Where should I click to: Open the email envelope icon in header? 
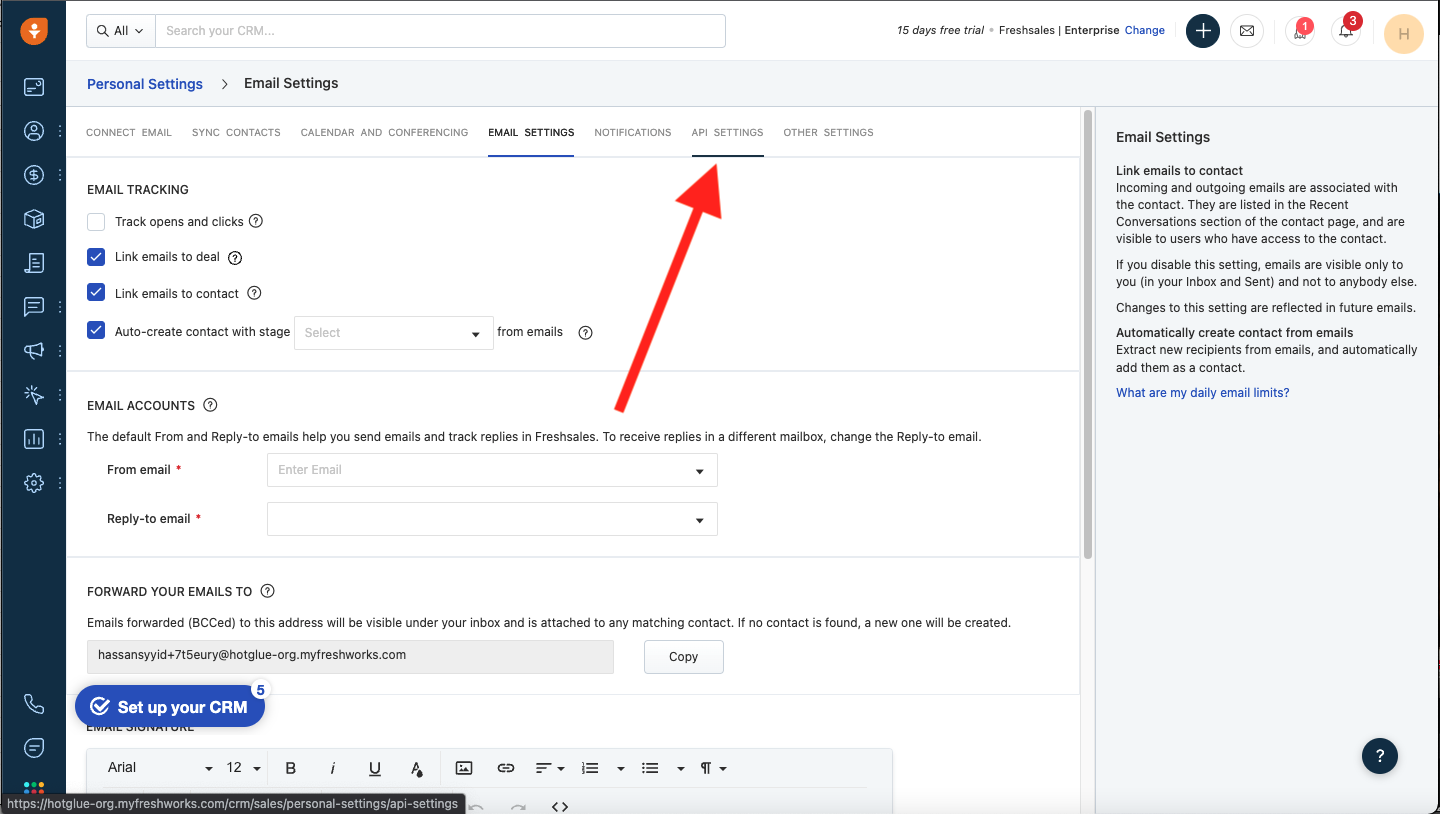click(x=1247, y=31)
